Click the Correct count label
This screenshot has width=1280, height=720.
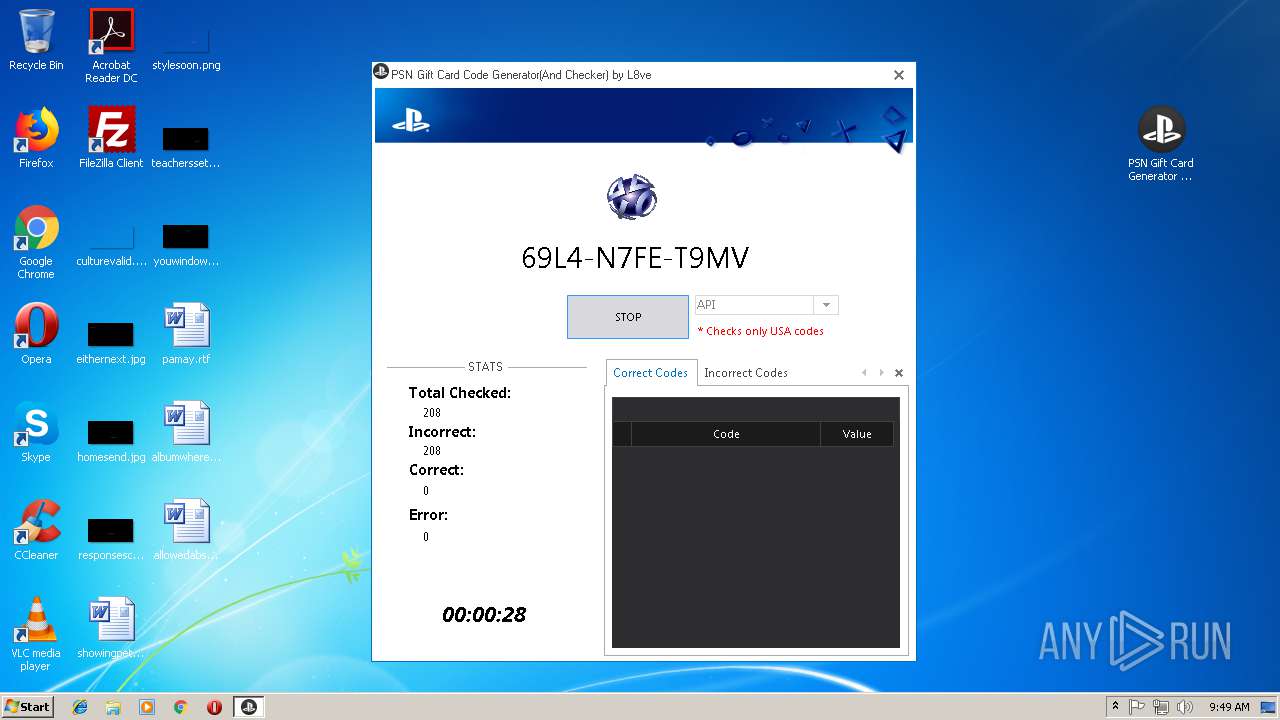pyautogui.click(x=436, y=470)
